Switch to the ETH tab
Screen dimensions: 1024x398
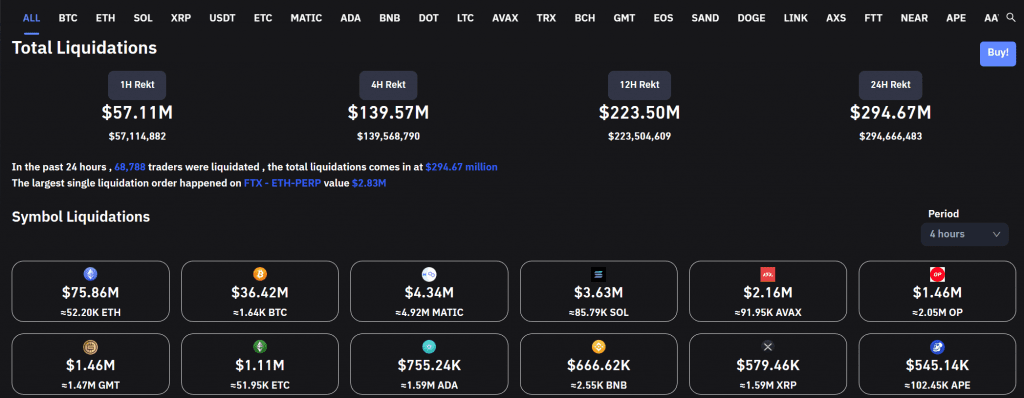105,18
